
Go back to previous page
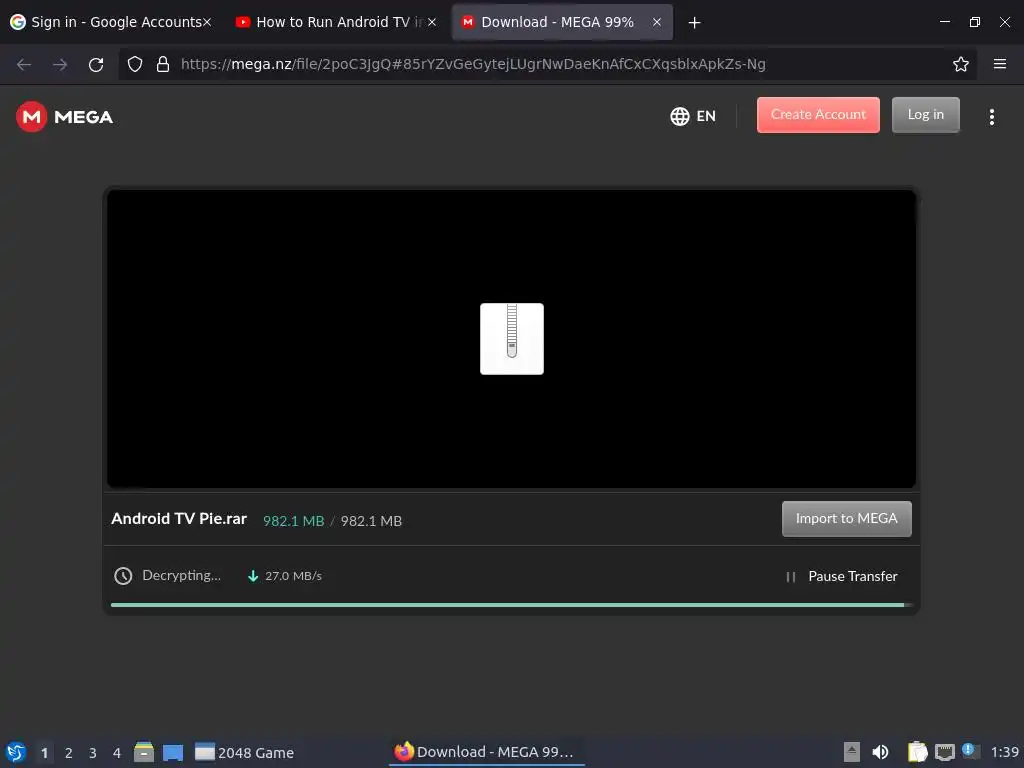(24, 64)
